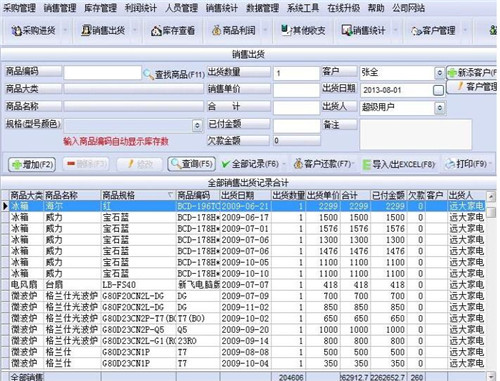Screen dimensions: 500x381
Task: Click the 已付金额 input field
Action: click(296, 126)
